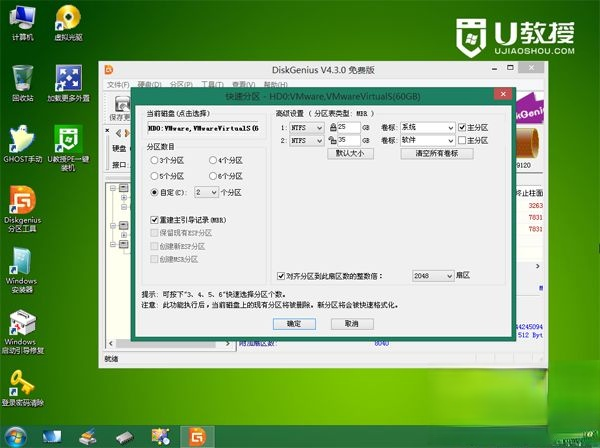
Task: Open the 文件(F) menu in DiskGenius
Action: 118,85
